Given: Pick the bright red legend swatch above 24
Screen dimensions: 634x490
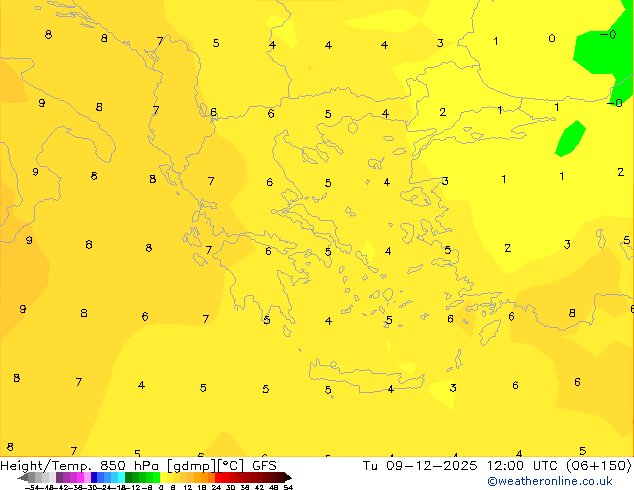Looking at the screenshot, I should point(219,477).
